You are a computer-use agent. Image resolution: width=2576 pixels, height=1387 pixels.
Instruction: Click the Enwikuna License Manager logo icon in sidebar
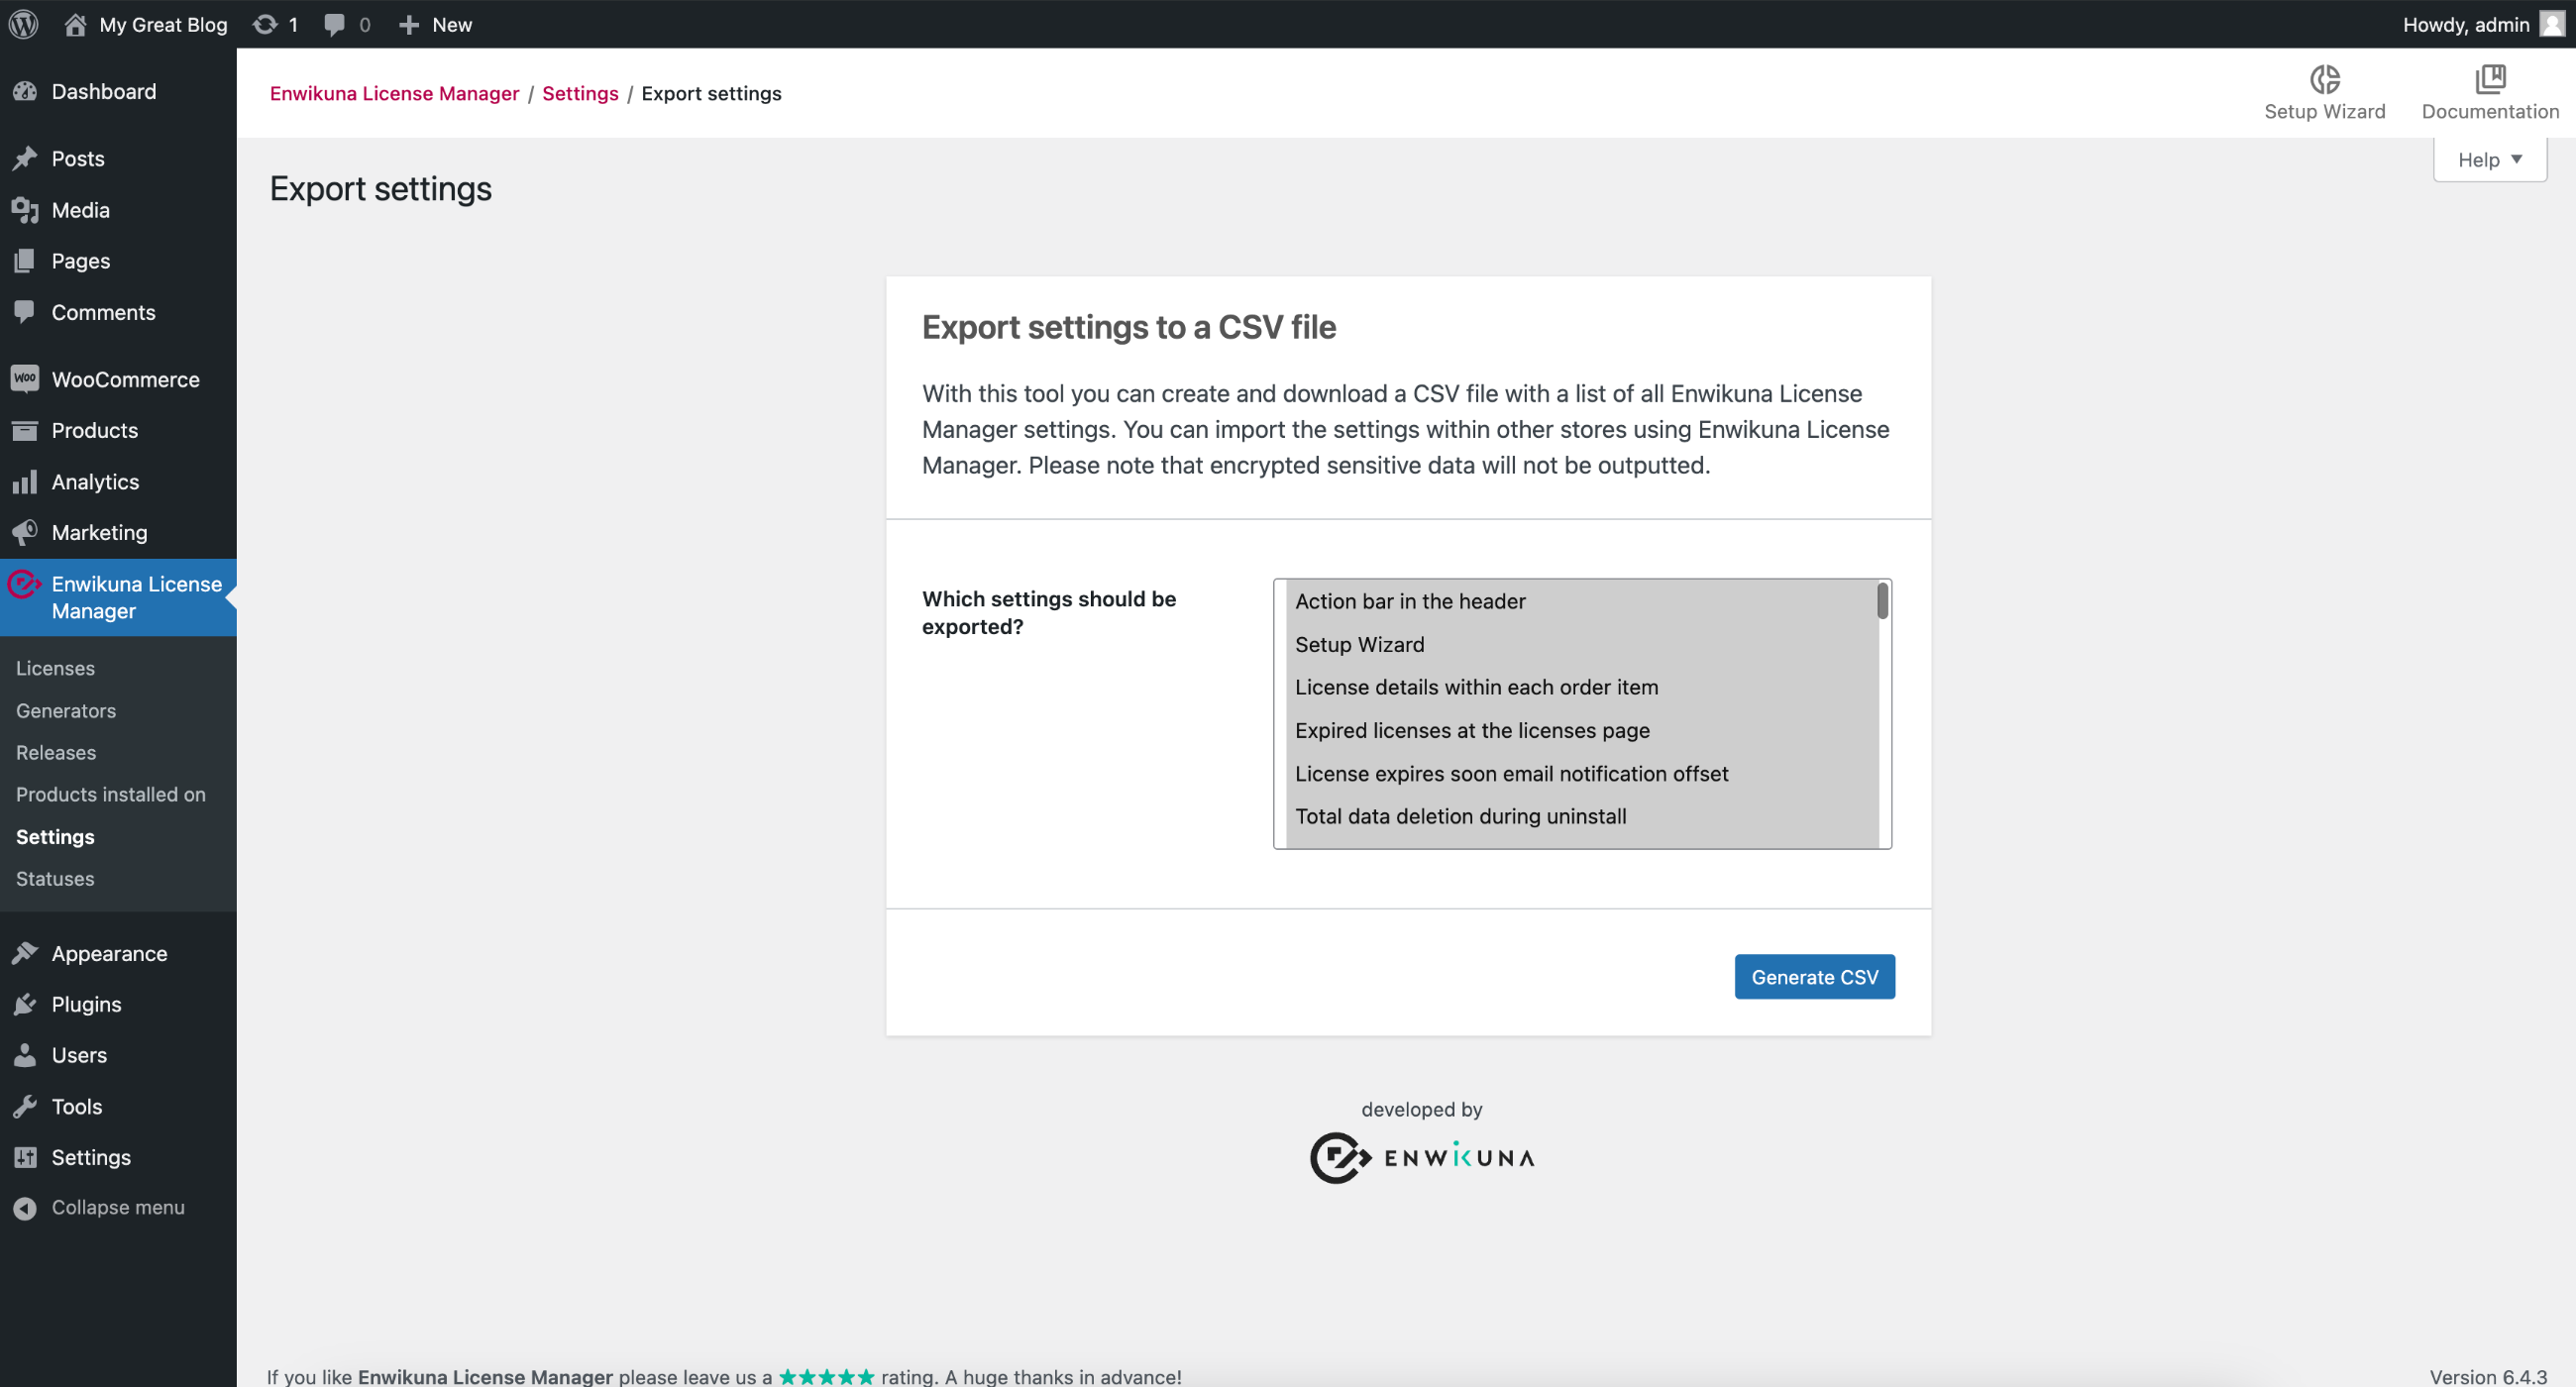pyautogui.click(x=24, y=584)
